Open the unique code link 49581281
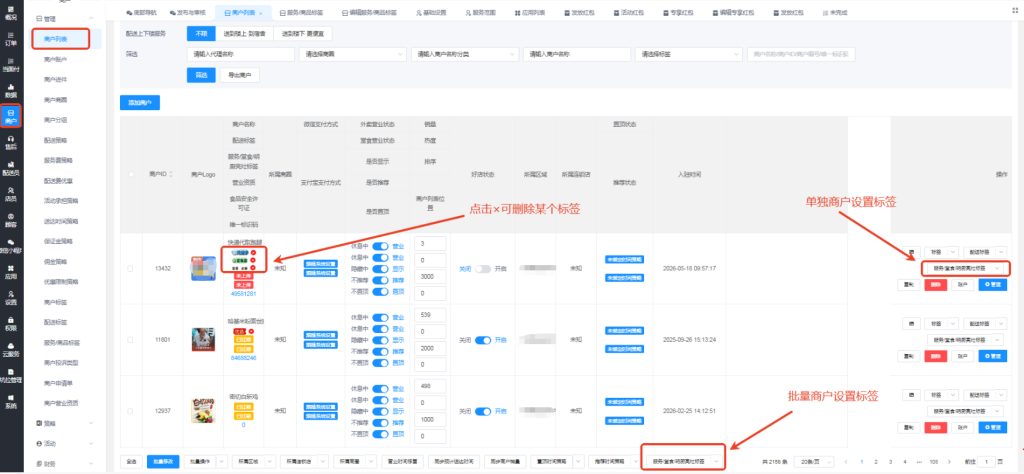The height and width of the screenshot is (474, 1024). click(243, 294)
